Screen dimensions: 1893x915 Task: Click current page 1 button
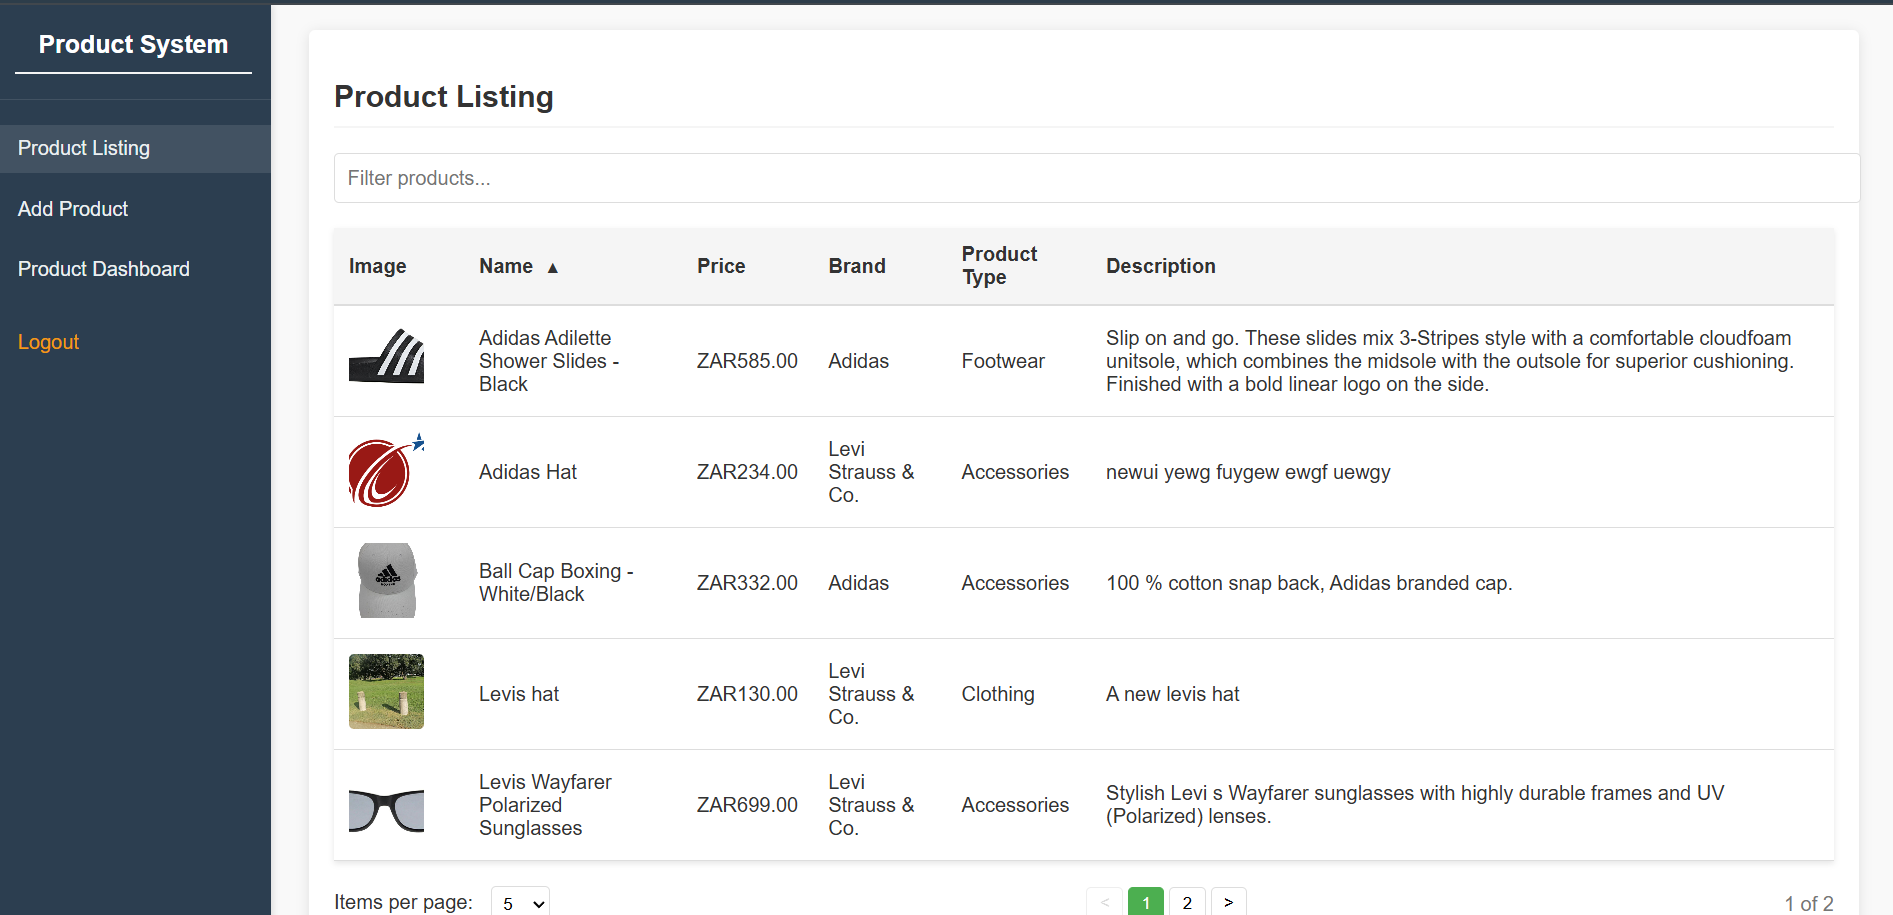point(1146,902)
